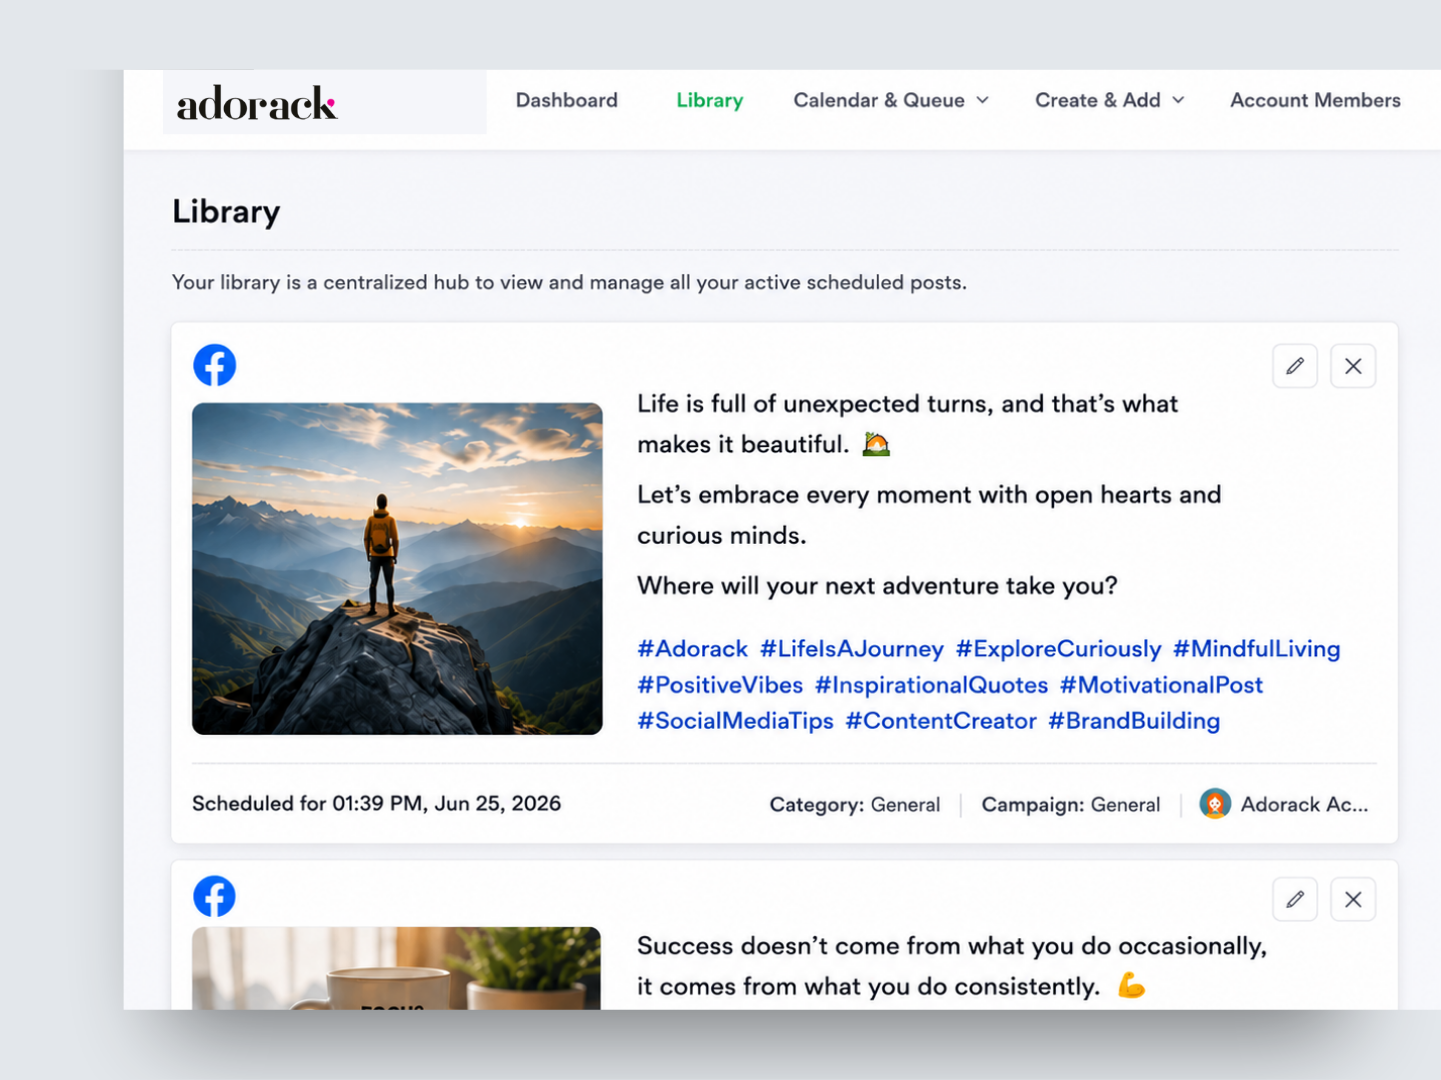Click the flexed arm emoji in second post

(1131, 986)
